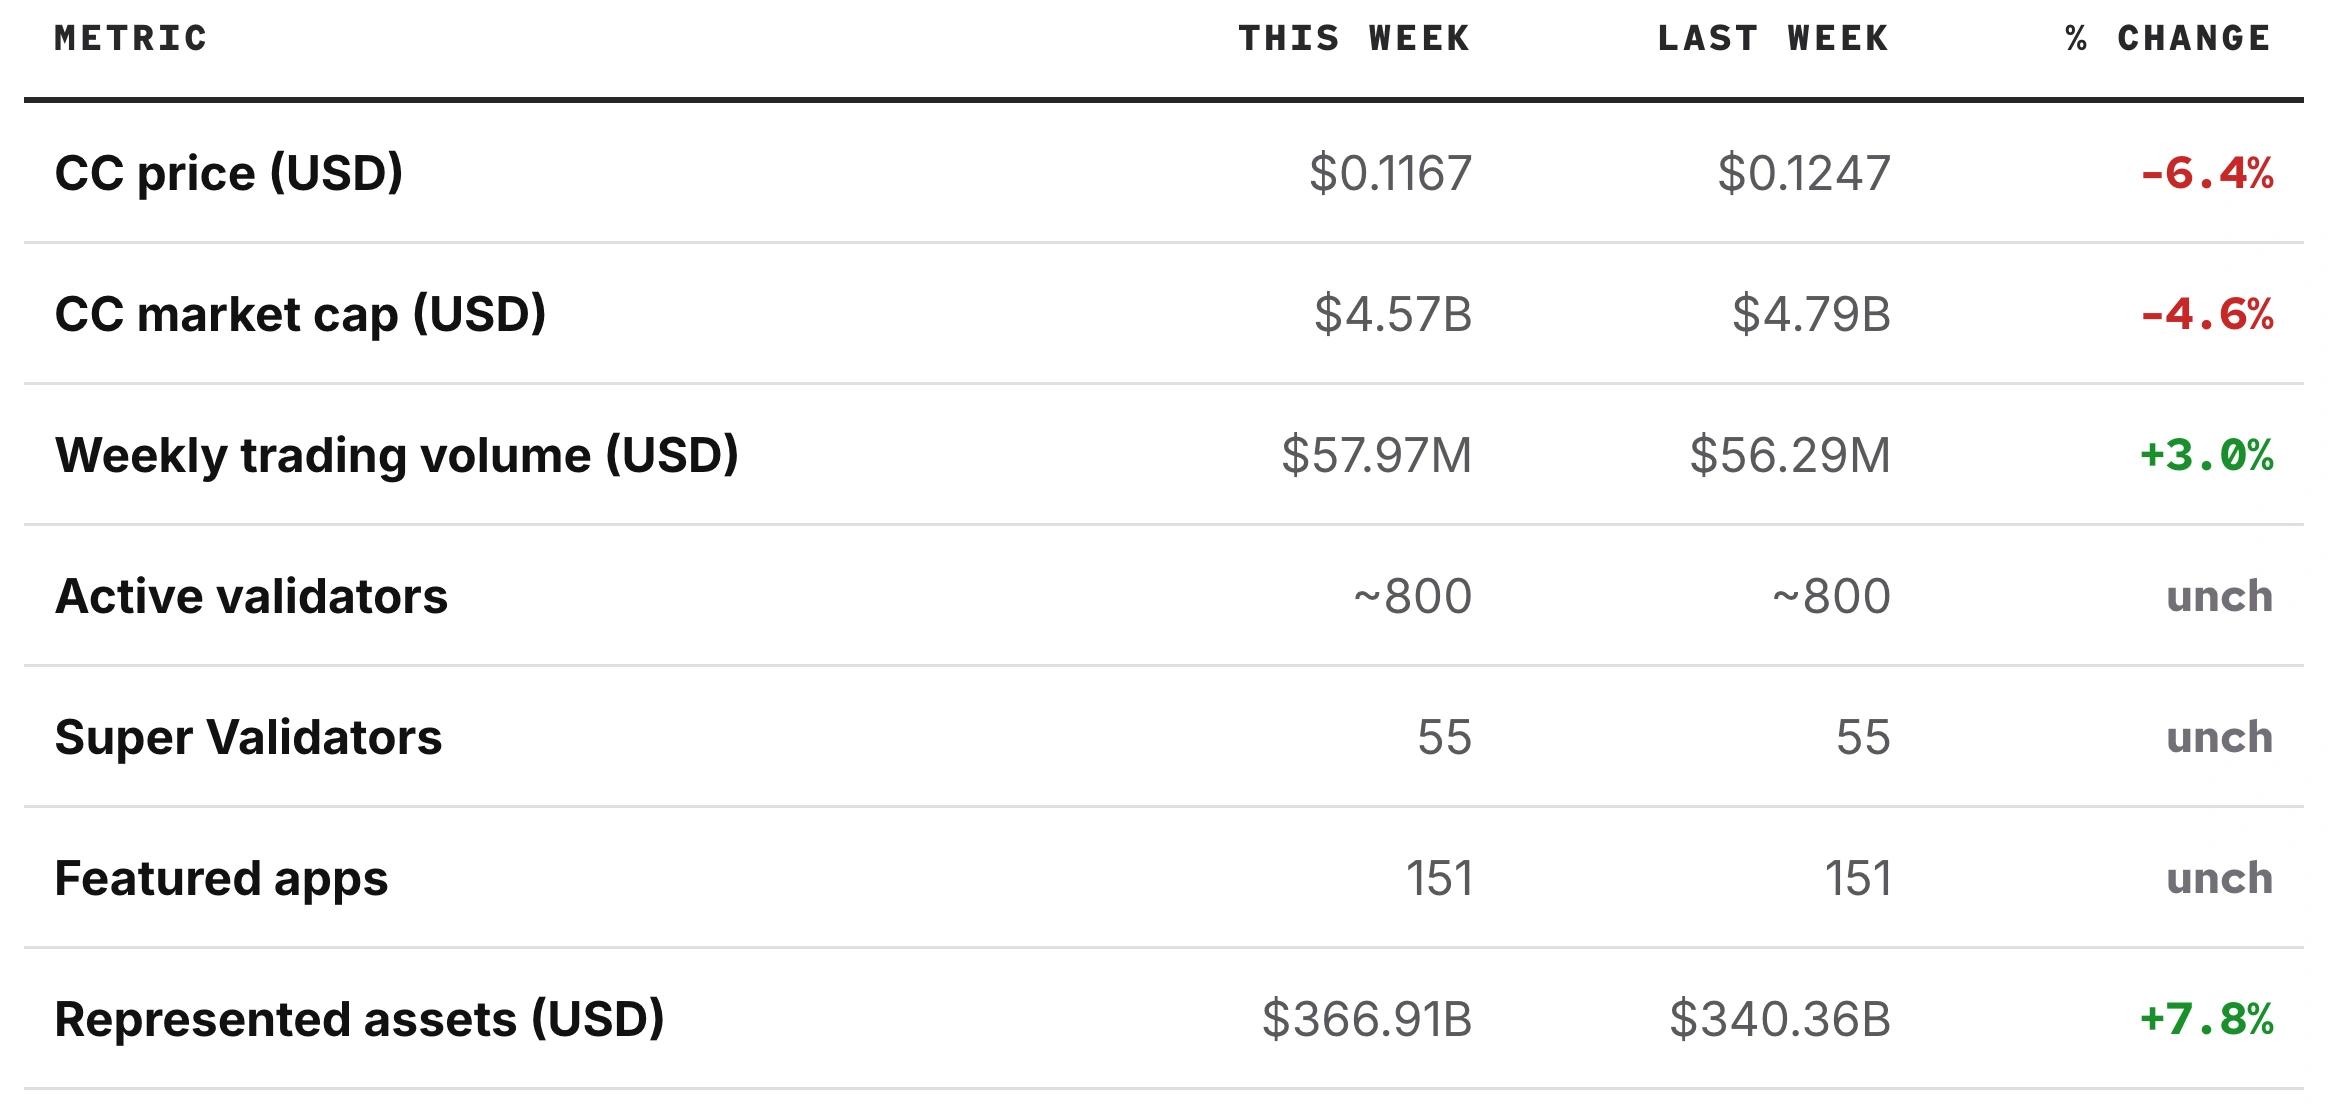Screen dimensions: 2328x1114
Task: Select the $366.91B represented assets value
Action: pos(1367,1019)
